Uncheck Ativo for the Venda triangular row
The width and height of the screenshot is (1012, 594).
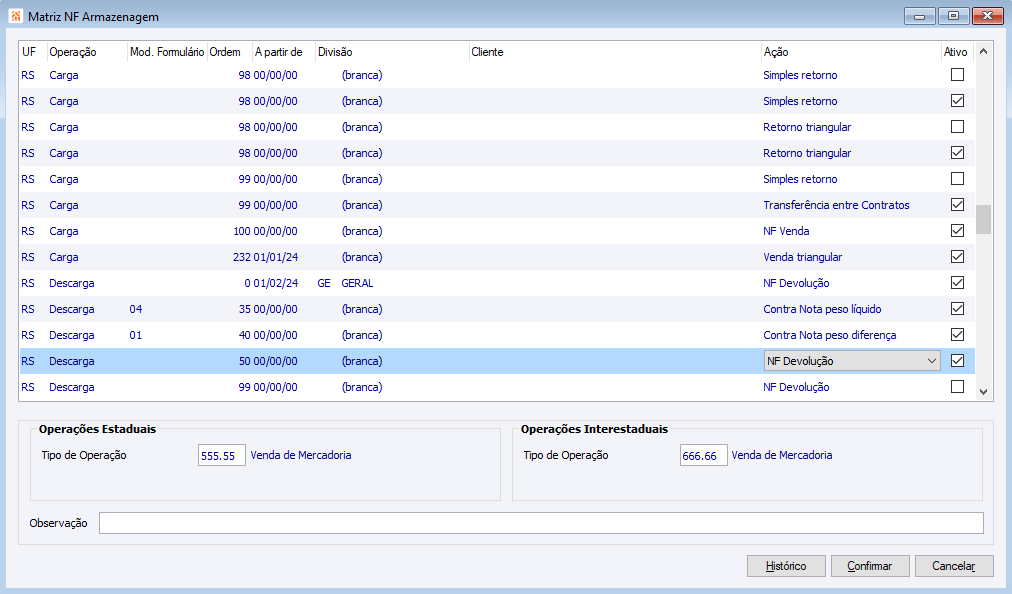click(x=957, y=256)
